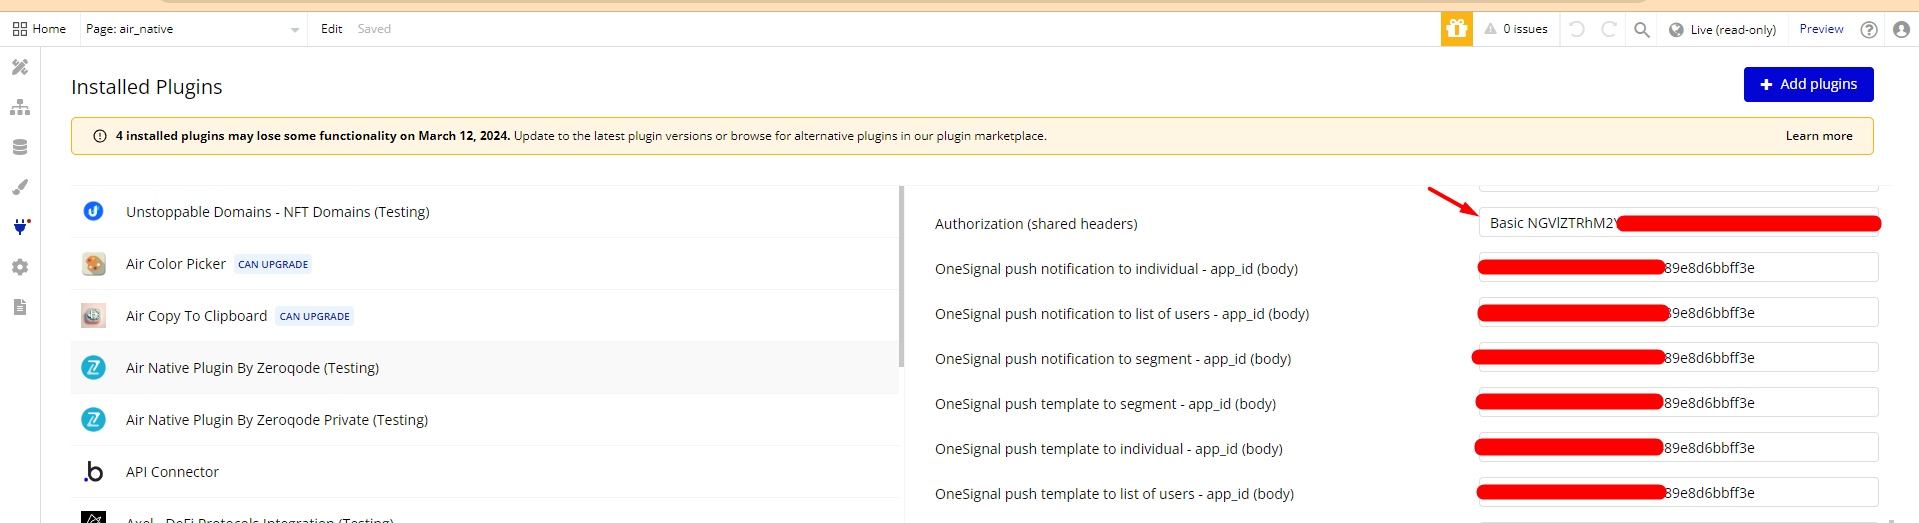1919x523 pixels.
Task: Open the Live (read-only) version selector
Action: pyautogui.click(x=1723, y=30)
